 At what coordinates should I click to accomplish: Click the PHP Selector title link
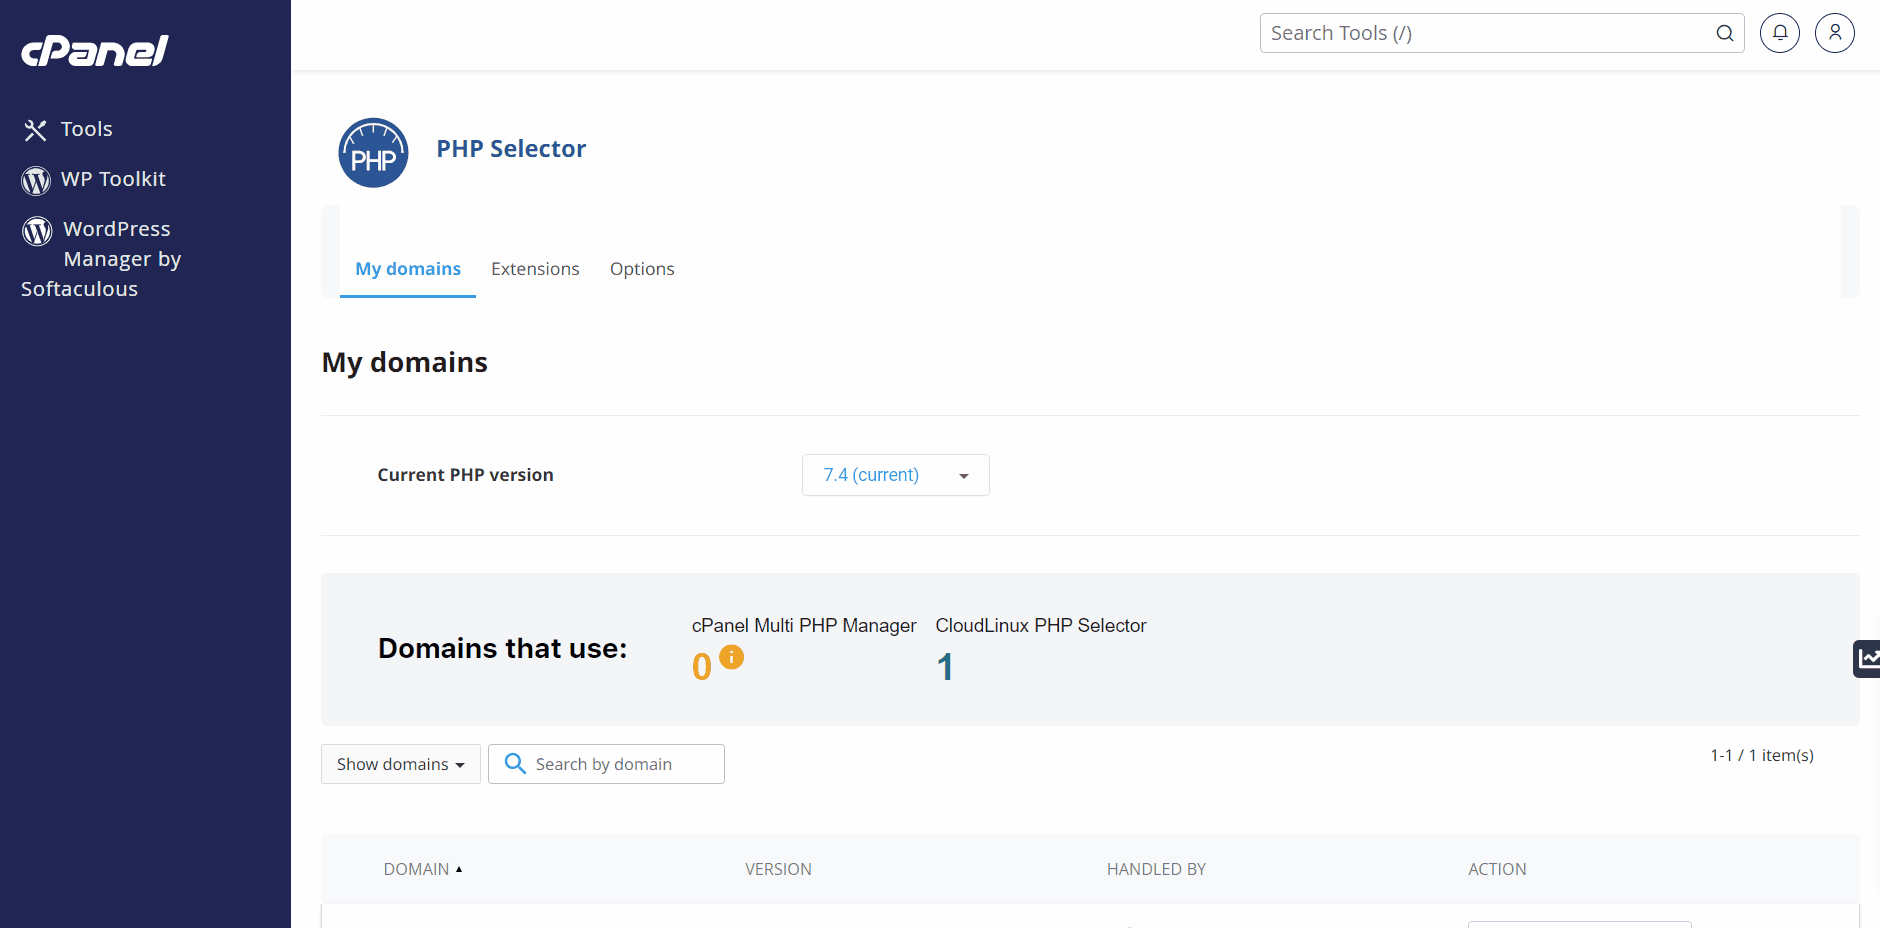coord(511,149)
